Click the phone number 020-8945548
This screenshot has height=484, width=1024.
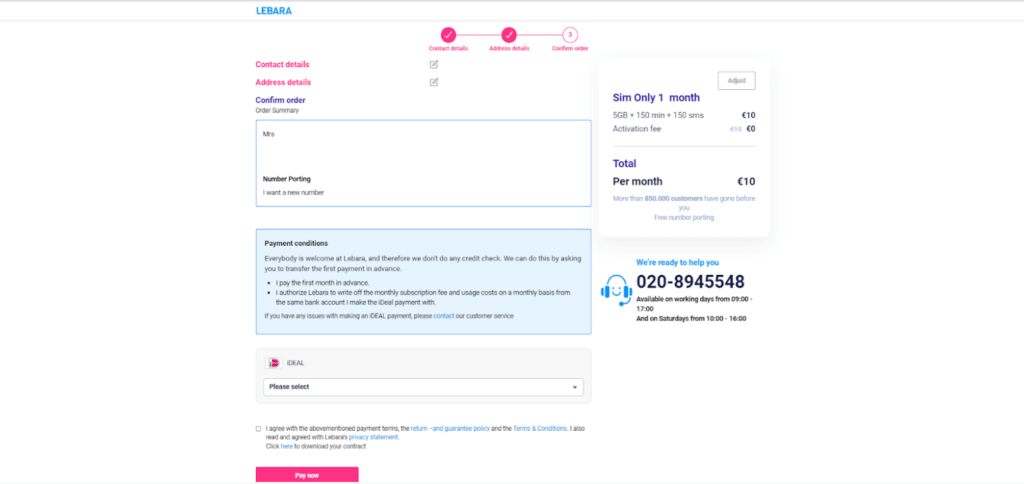tap(690, 282)
